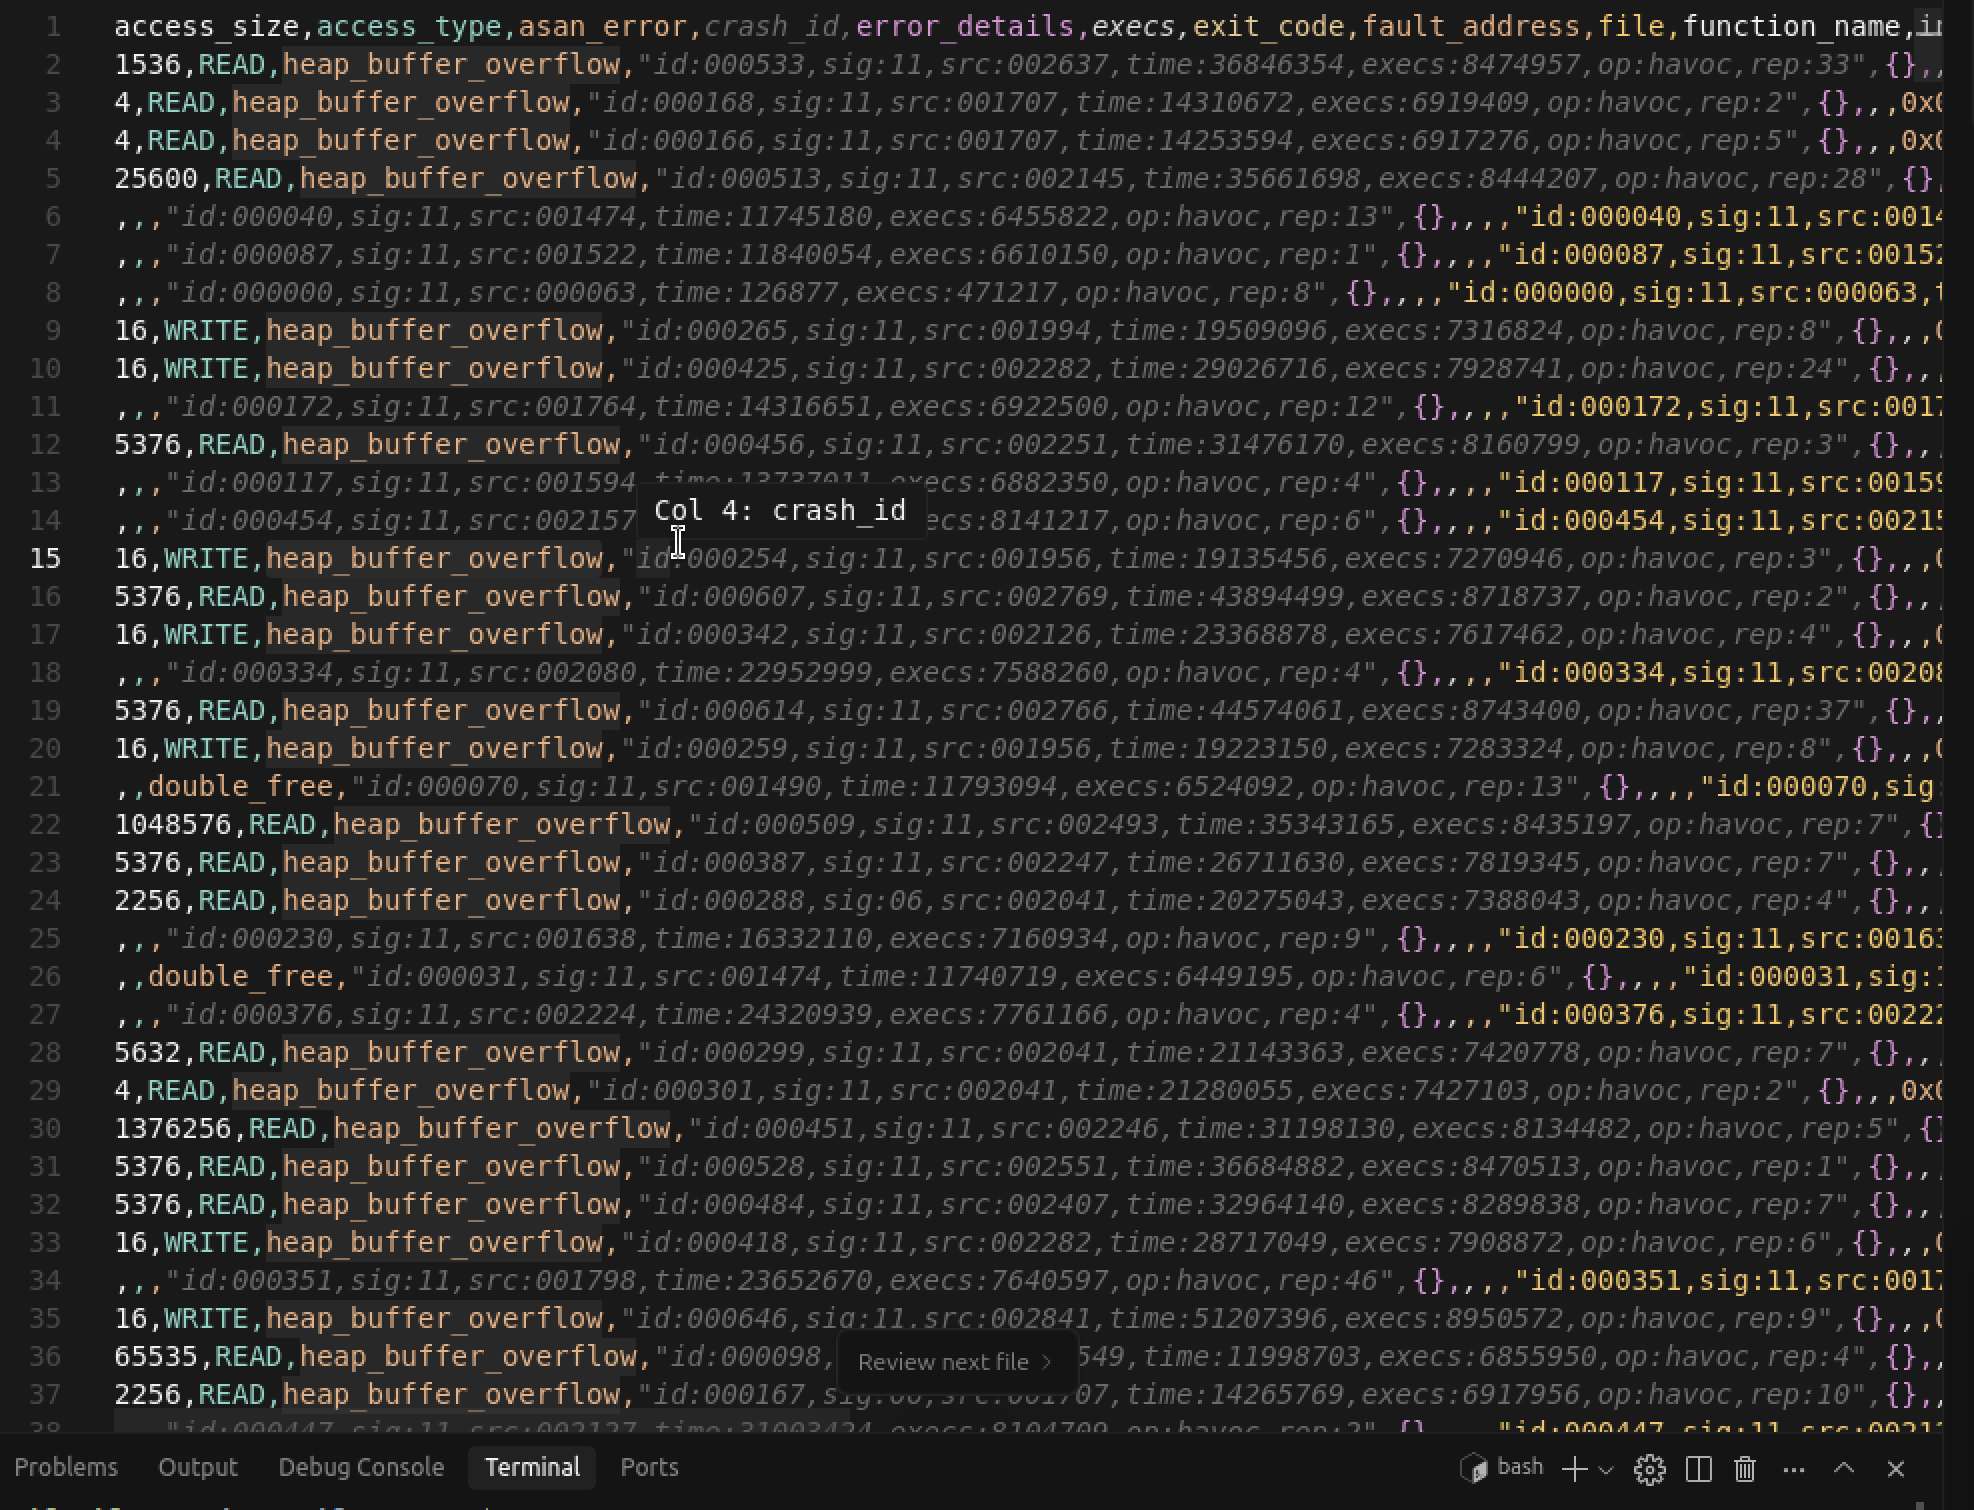This screenshot has width=1974, height=1510.
Task: Open the Output tab
Action: click(198, 1467)
